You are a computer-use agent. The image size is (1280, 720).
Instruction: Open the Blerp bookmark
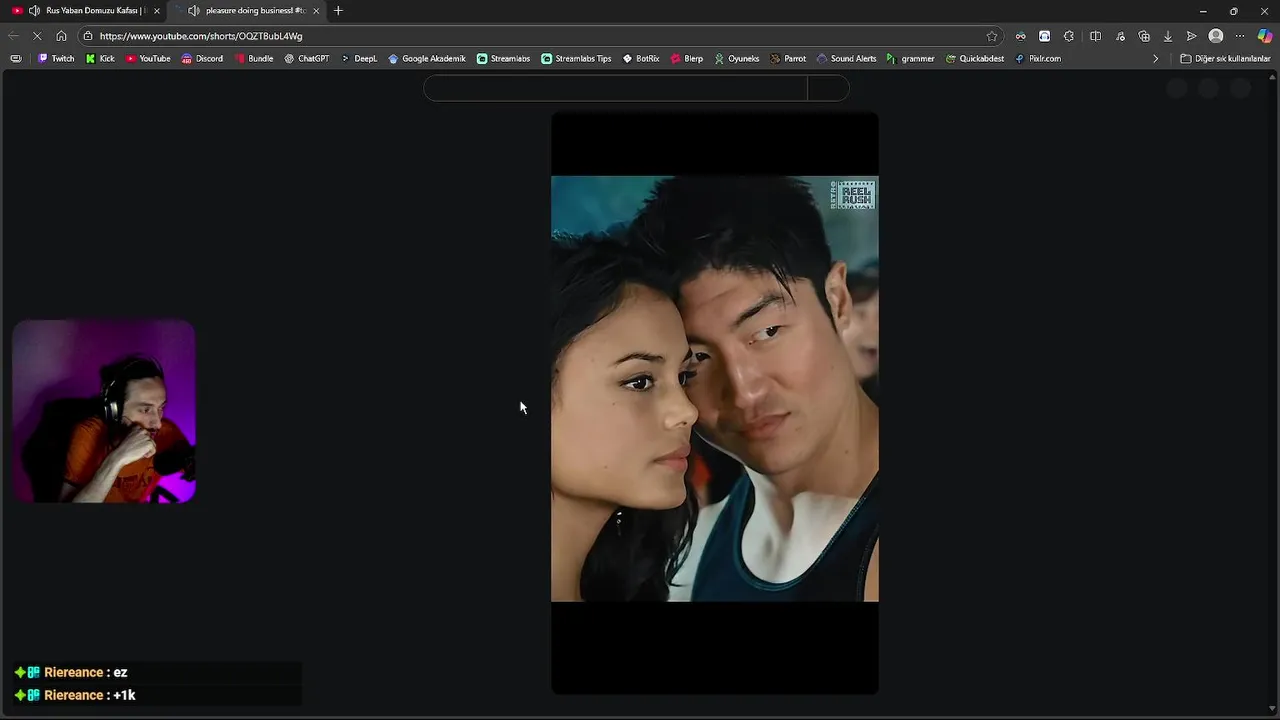687,59
